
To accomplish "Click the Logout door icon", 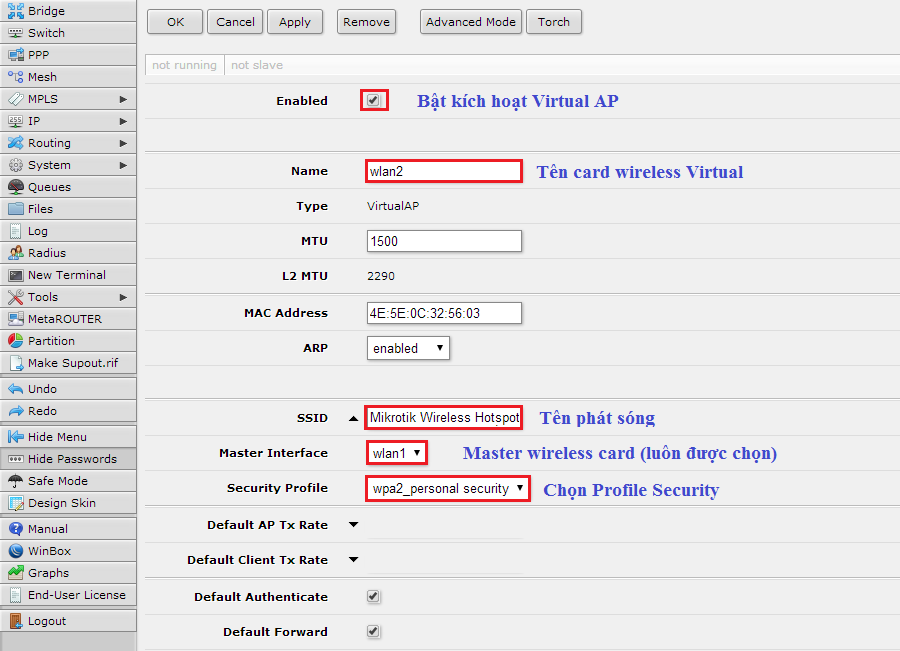I will [16, 621].
